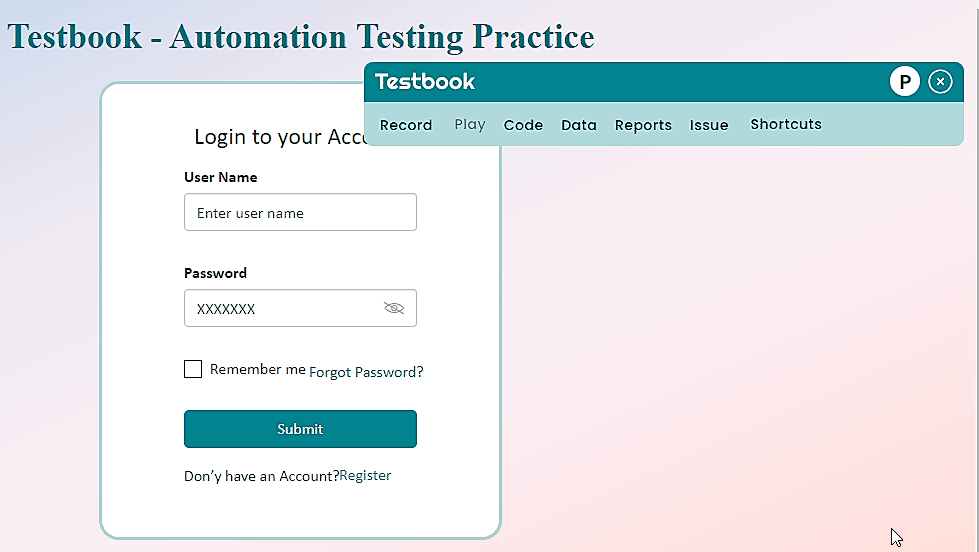Open the Code tab
979x552 pixels.
523,125
